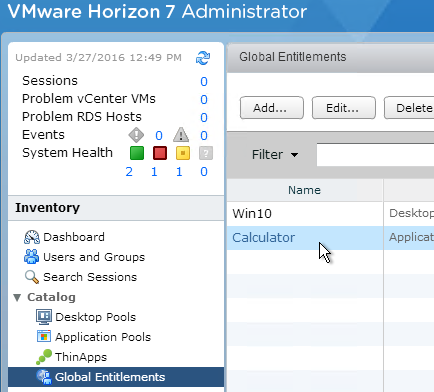Viewport: 434px width, 392px height.
Task: Open Users and Groups
Action: (x=94, y=257)
